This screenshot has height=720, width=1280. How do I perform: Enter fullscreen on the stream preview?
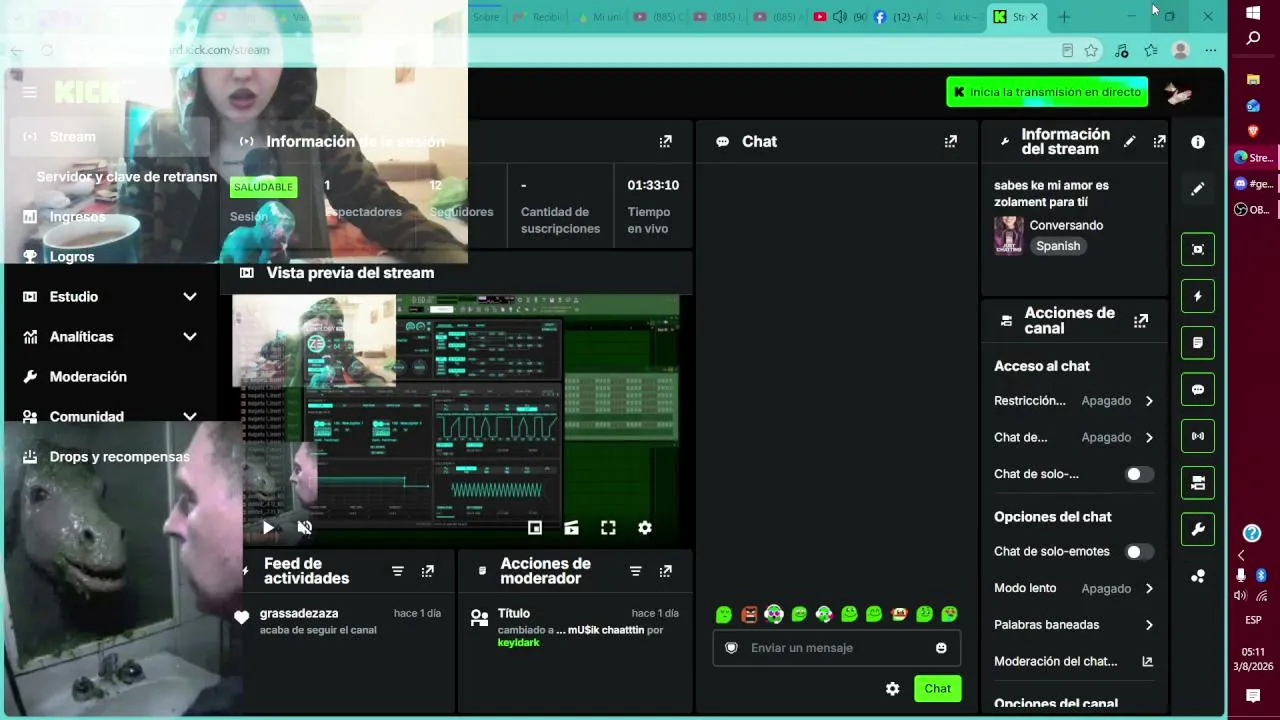[x=608, y=528]
